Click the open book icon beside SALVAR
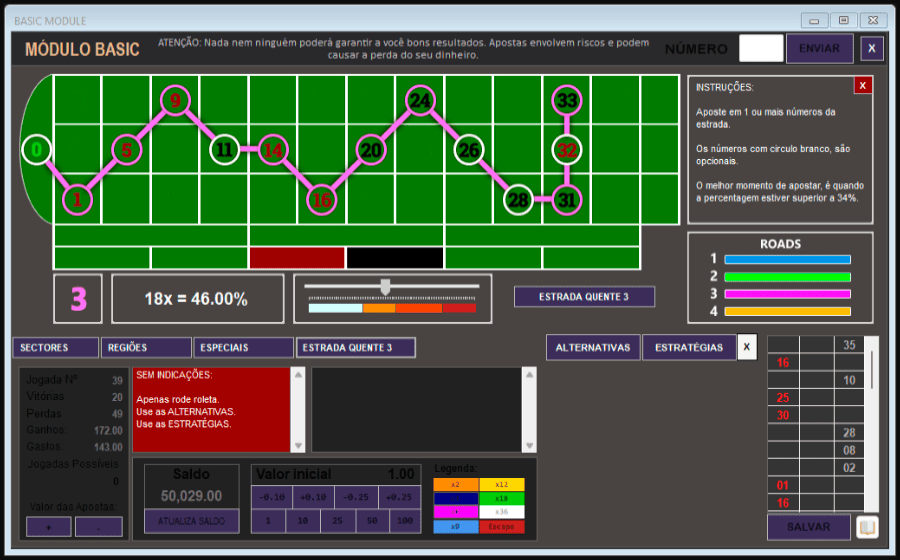Image resolution: width=900 pixels, height=560 pixels. coord(867,527)
